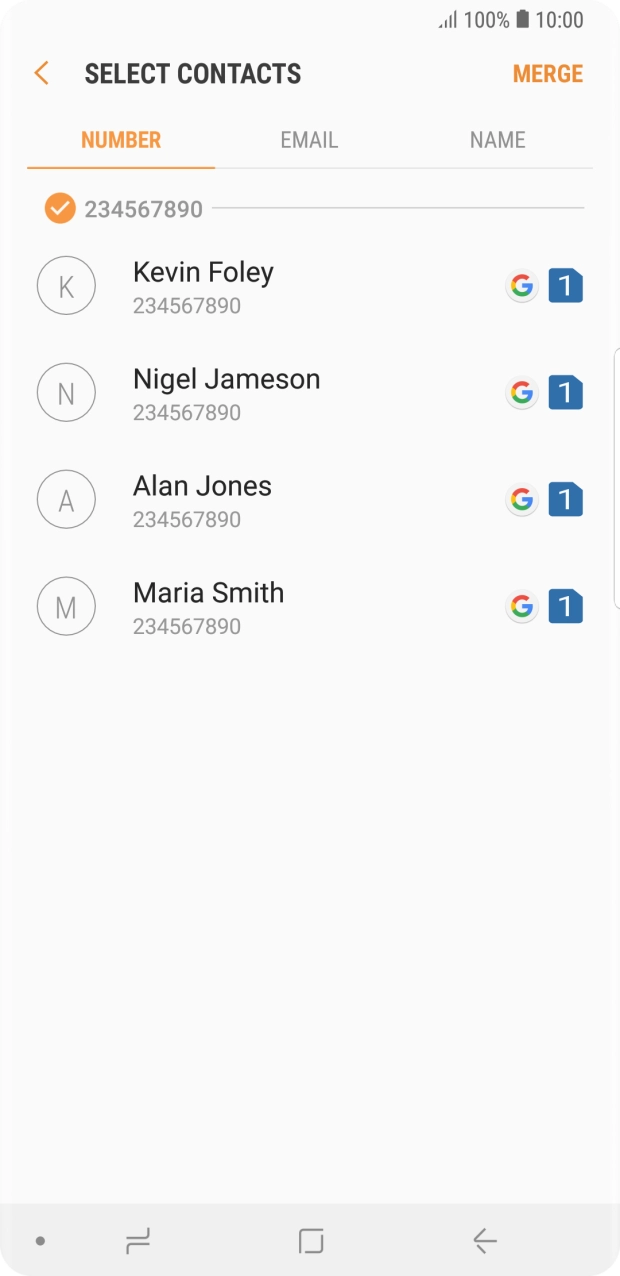Tap the Google account icon for Alan Jones
This screenshot has width=620, height=1276.
click(521, 500)
